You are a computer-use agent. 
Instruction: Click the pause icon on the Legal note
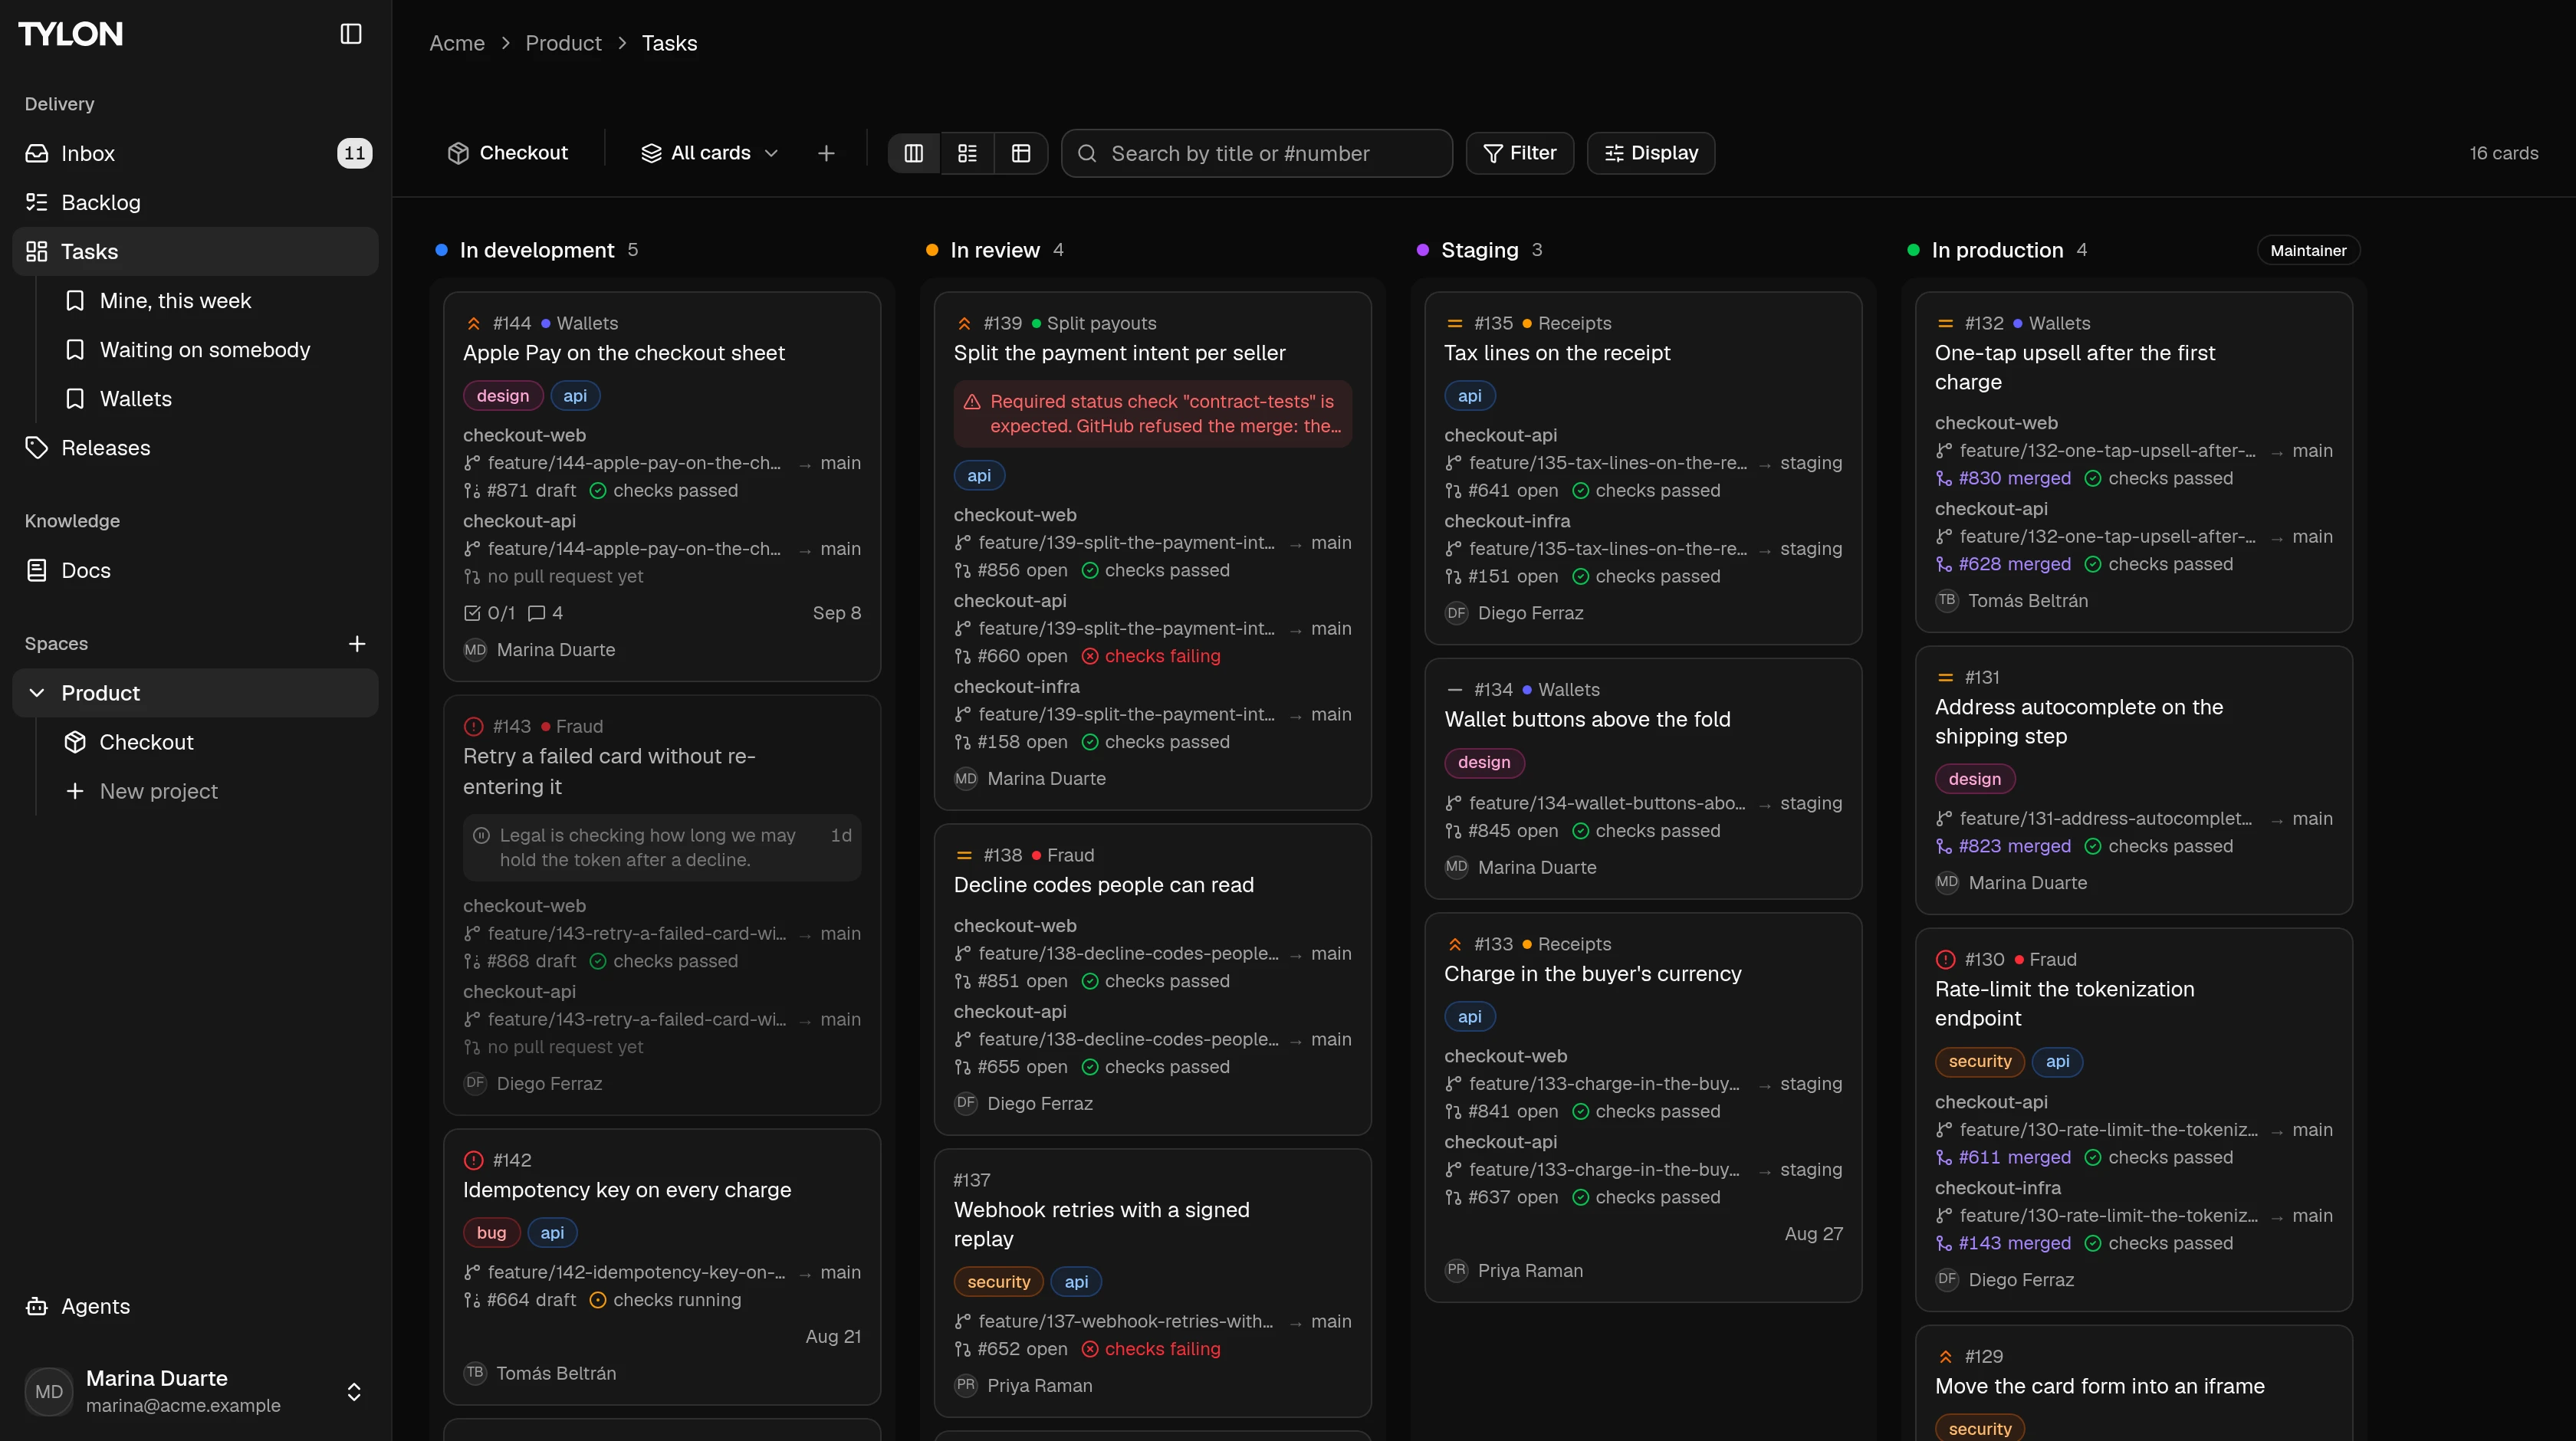tap(481, 835)
